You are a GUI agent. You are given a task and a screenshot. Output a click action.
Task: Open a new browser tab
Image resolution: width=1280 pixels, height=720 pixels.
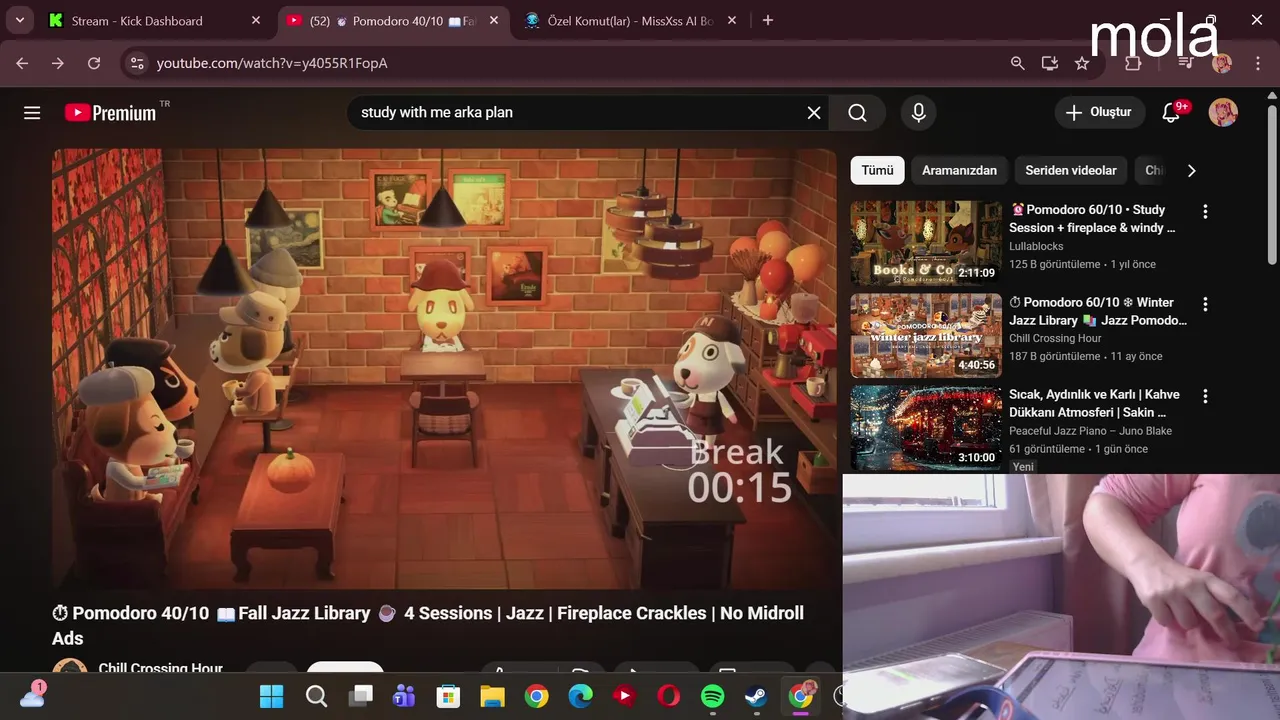(768, 20)
